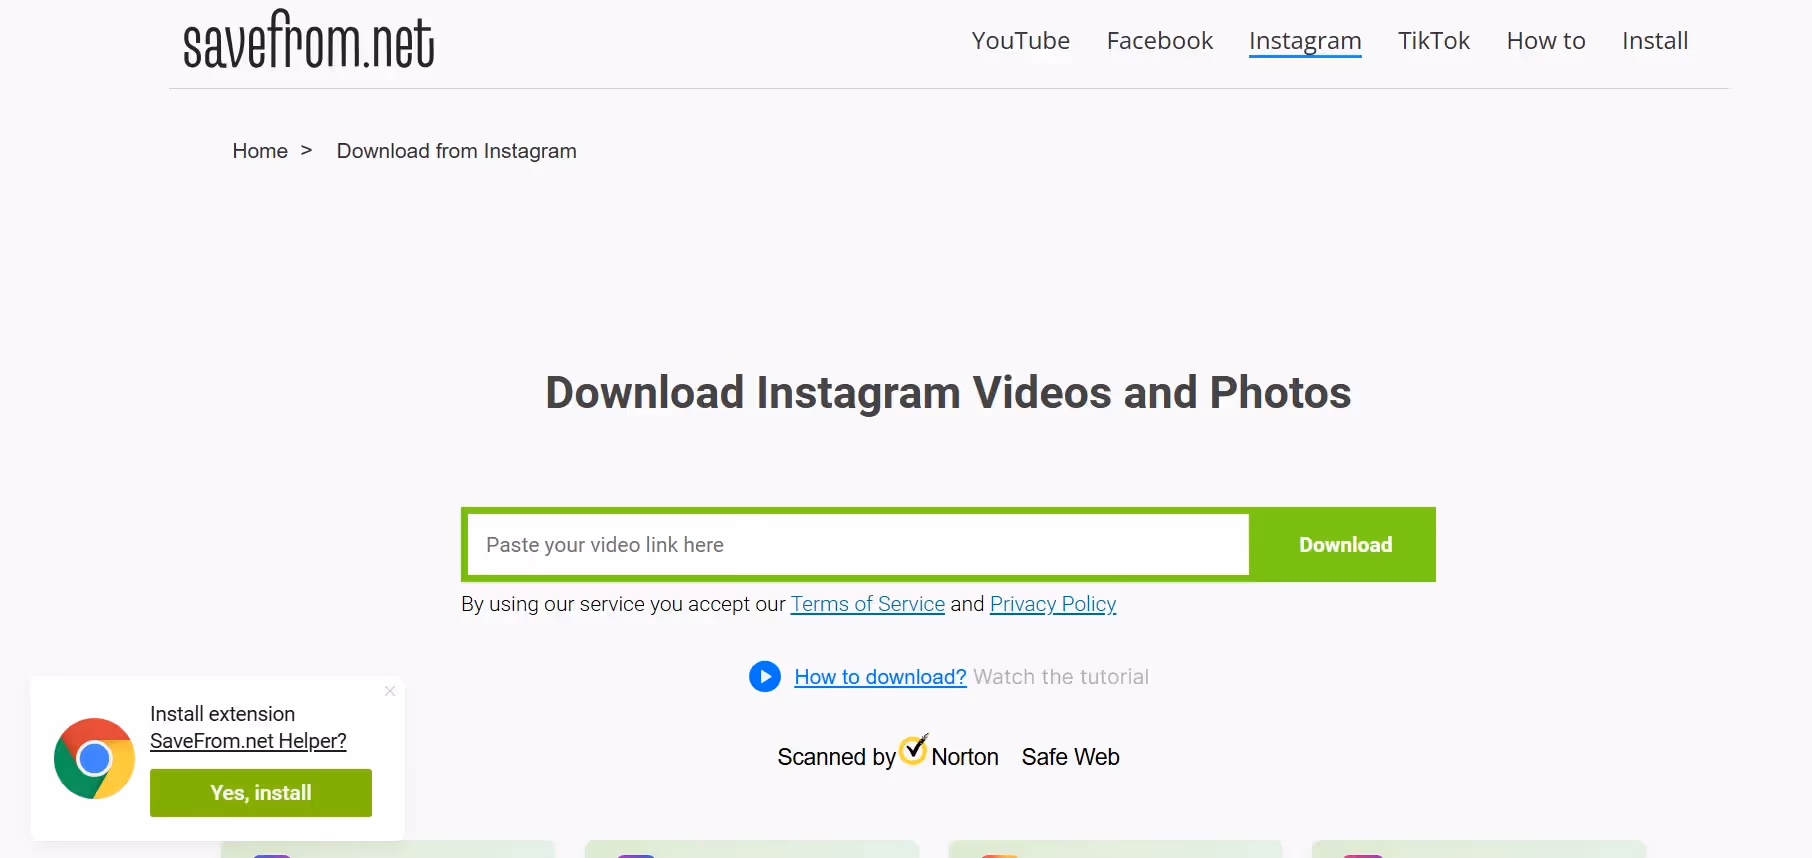Viewport: 1812px width, 858px height.
Task: Open the How to download? link
Action: tap(880, 677)
